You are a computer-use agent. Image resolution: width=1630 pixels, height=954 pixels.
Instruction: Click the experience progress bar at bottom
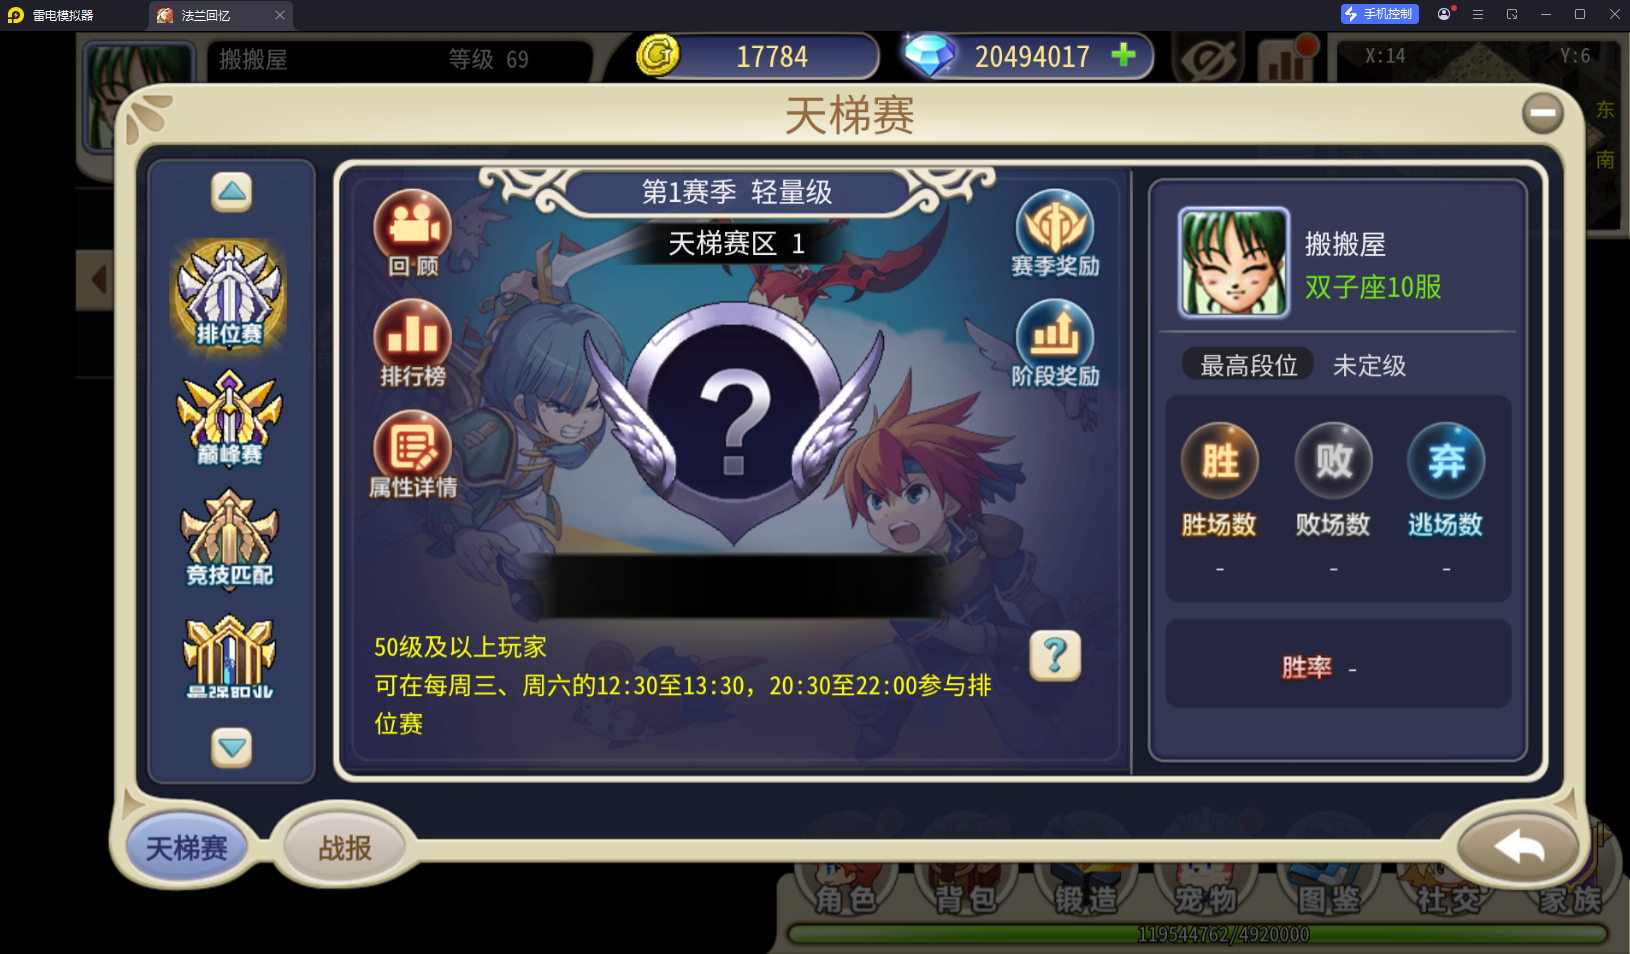1197,935
